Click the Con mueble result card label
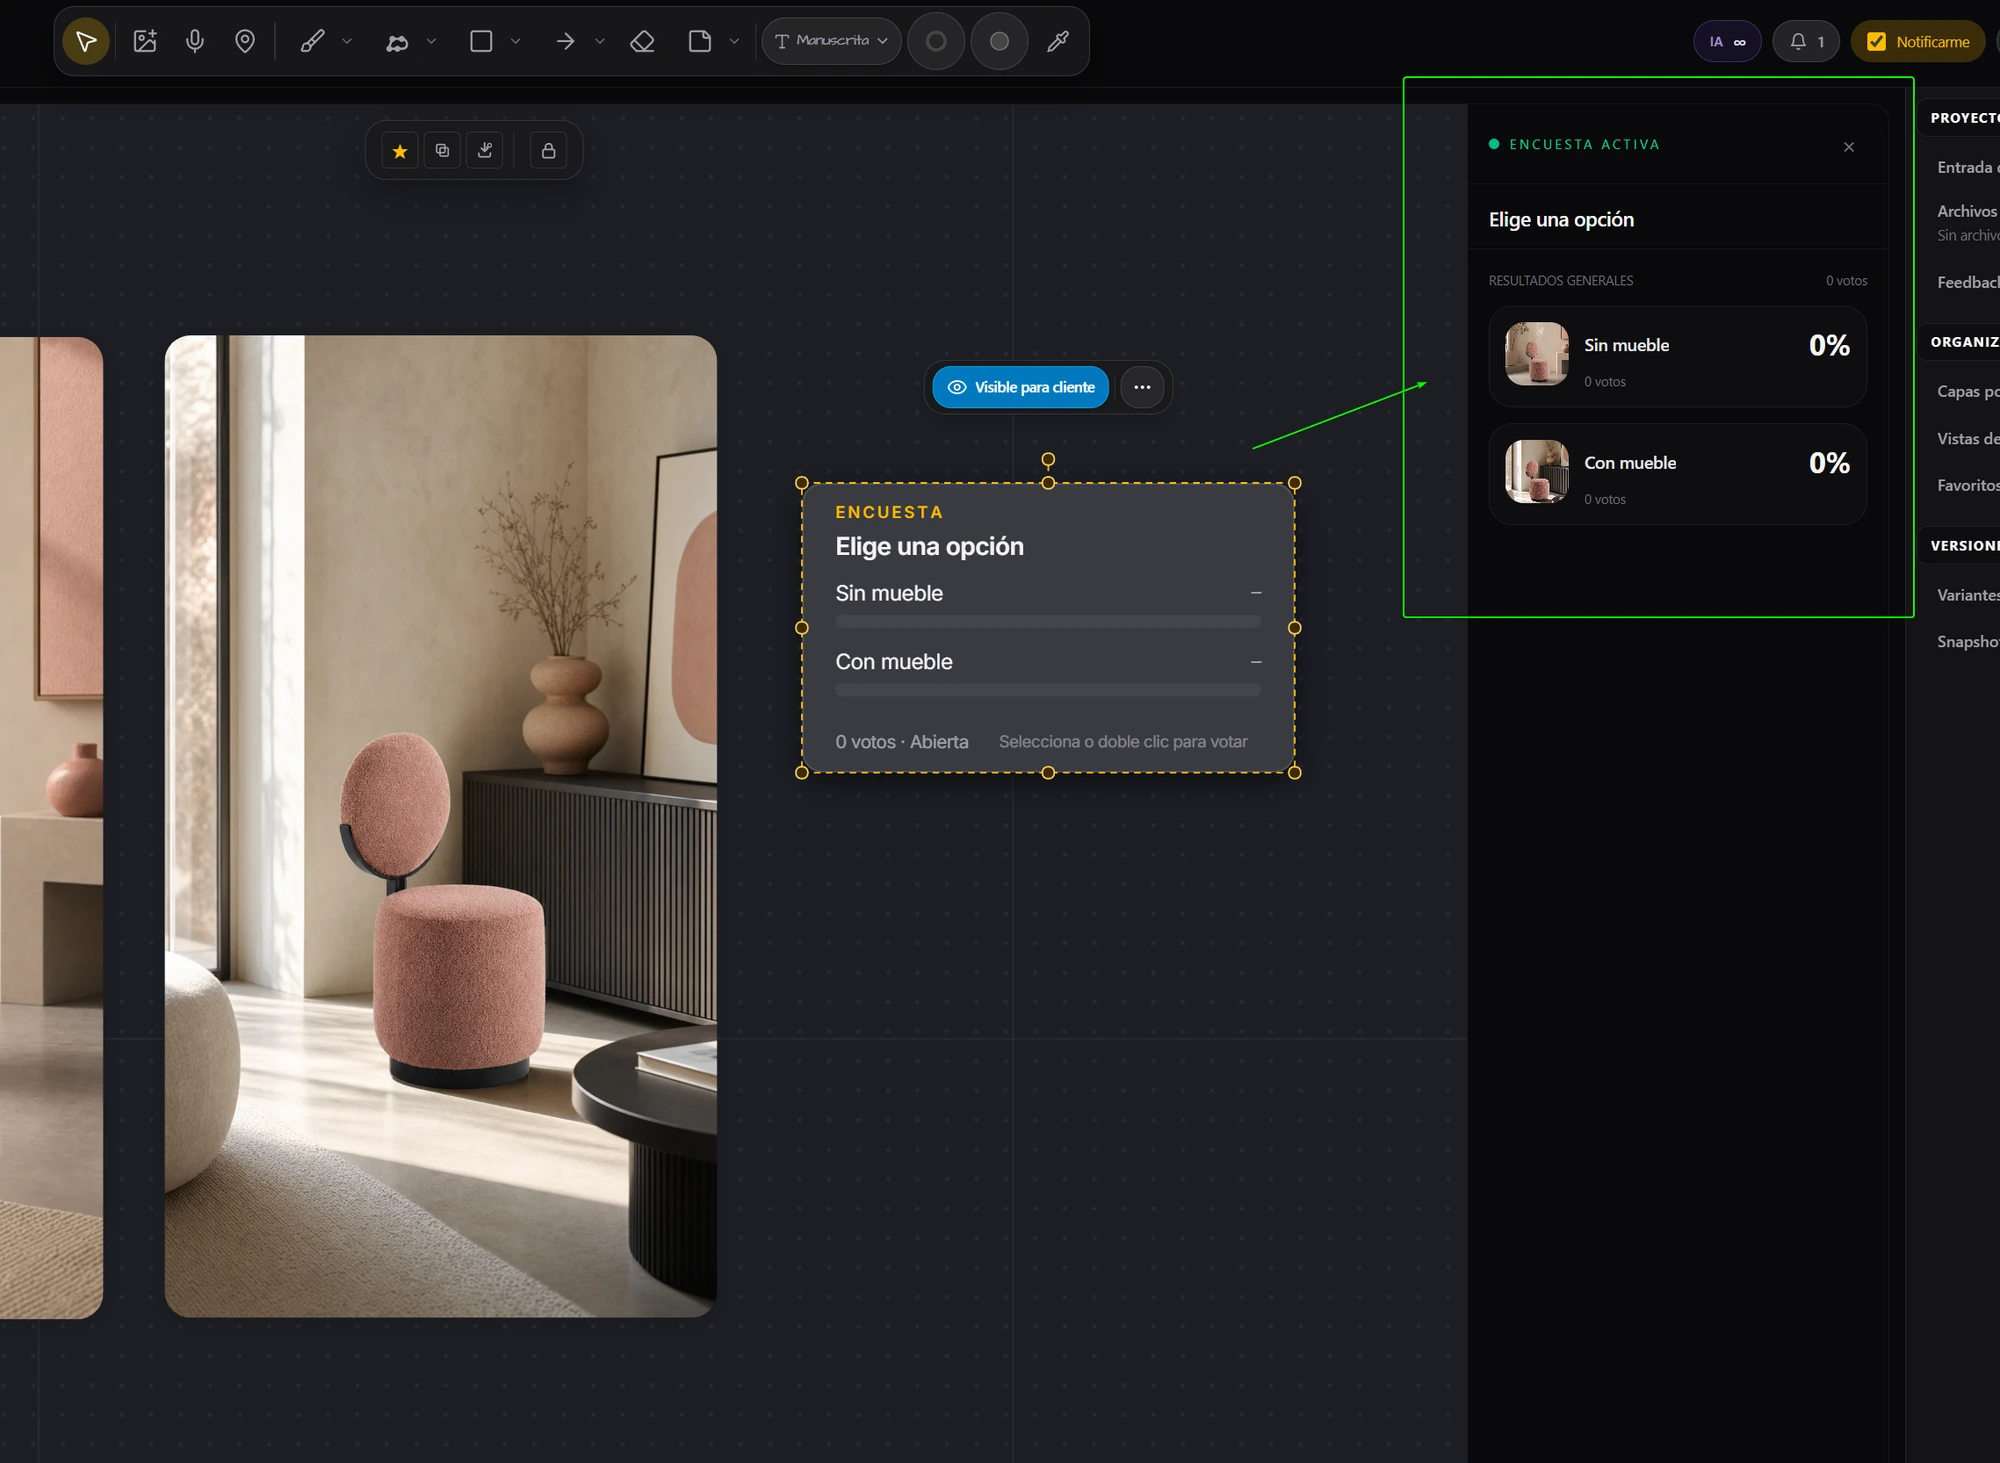 1630,463
